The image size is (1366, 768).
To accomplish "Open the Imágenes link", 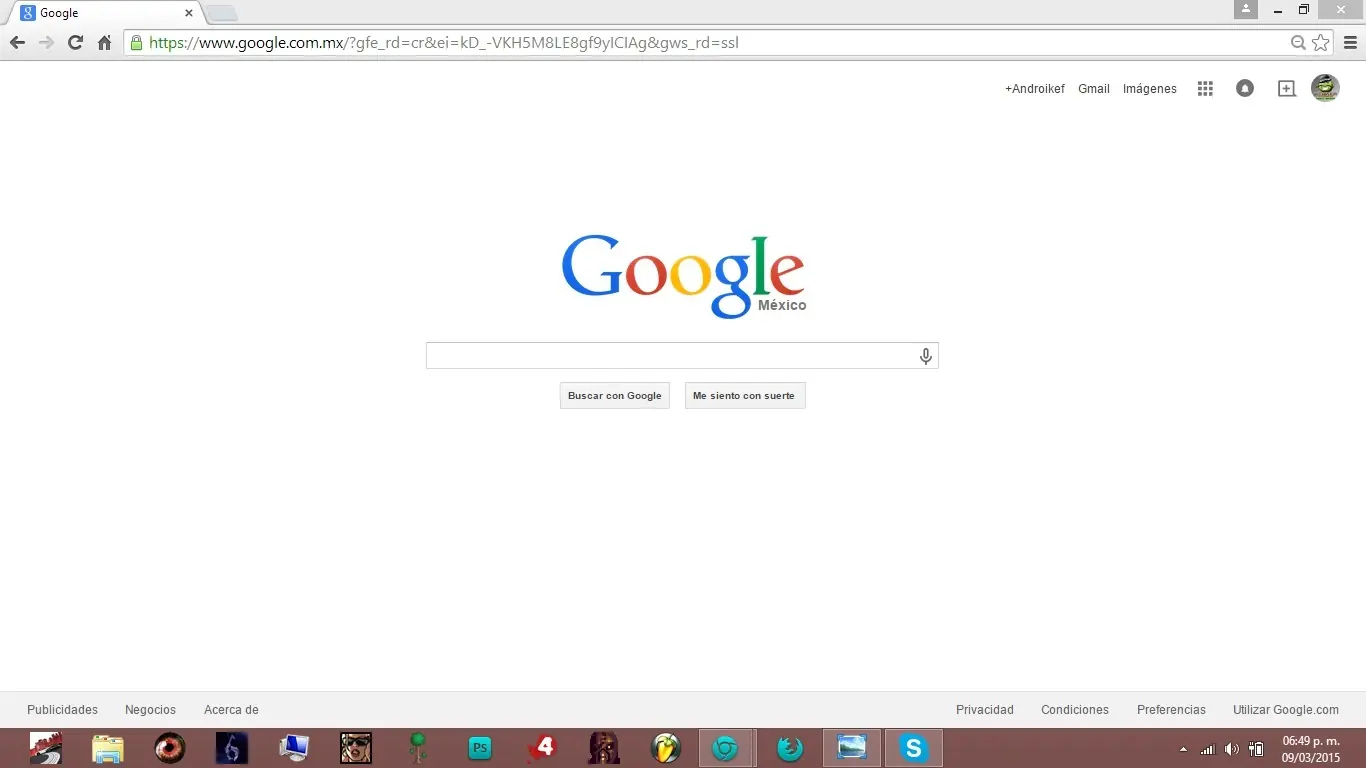I will (x=1150, y=89).
